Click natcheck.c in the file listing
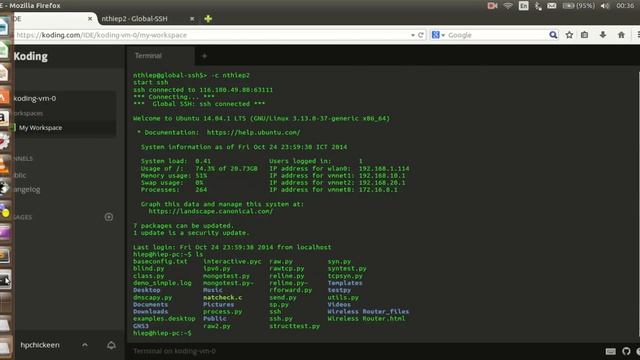This screenshot has width=640, height=360. coord(222,298)
